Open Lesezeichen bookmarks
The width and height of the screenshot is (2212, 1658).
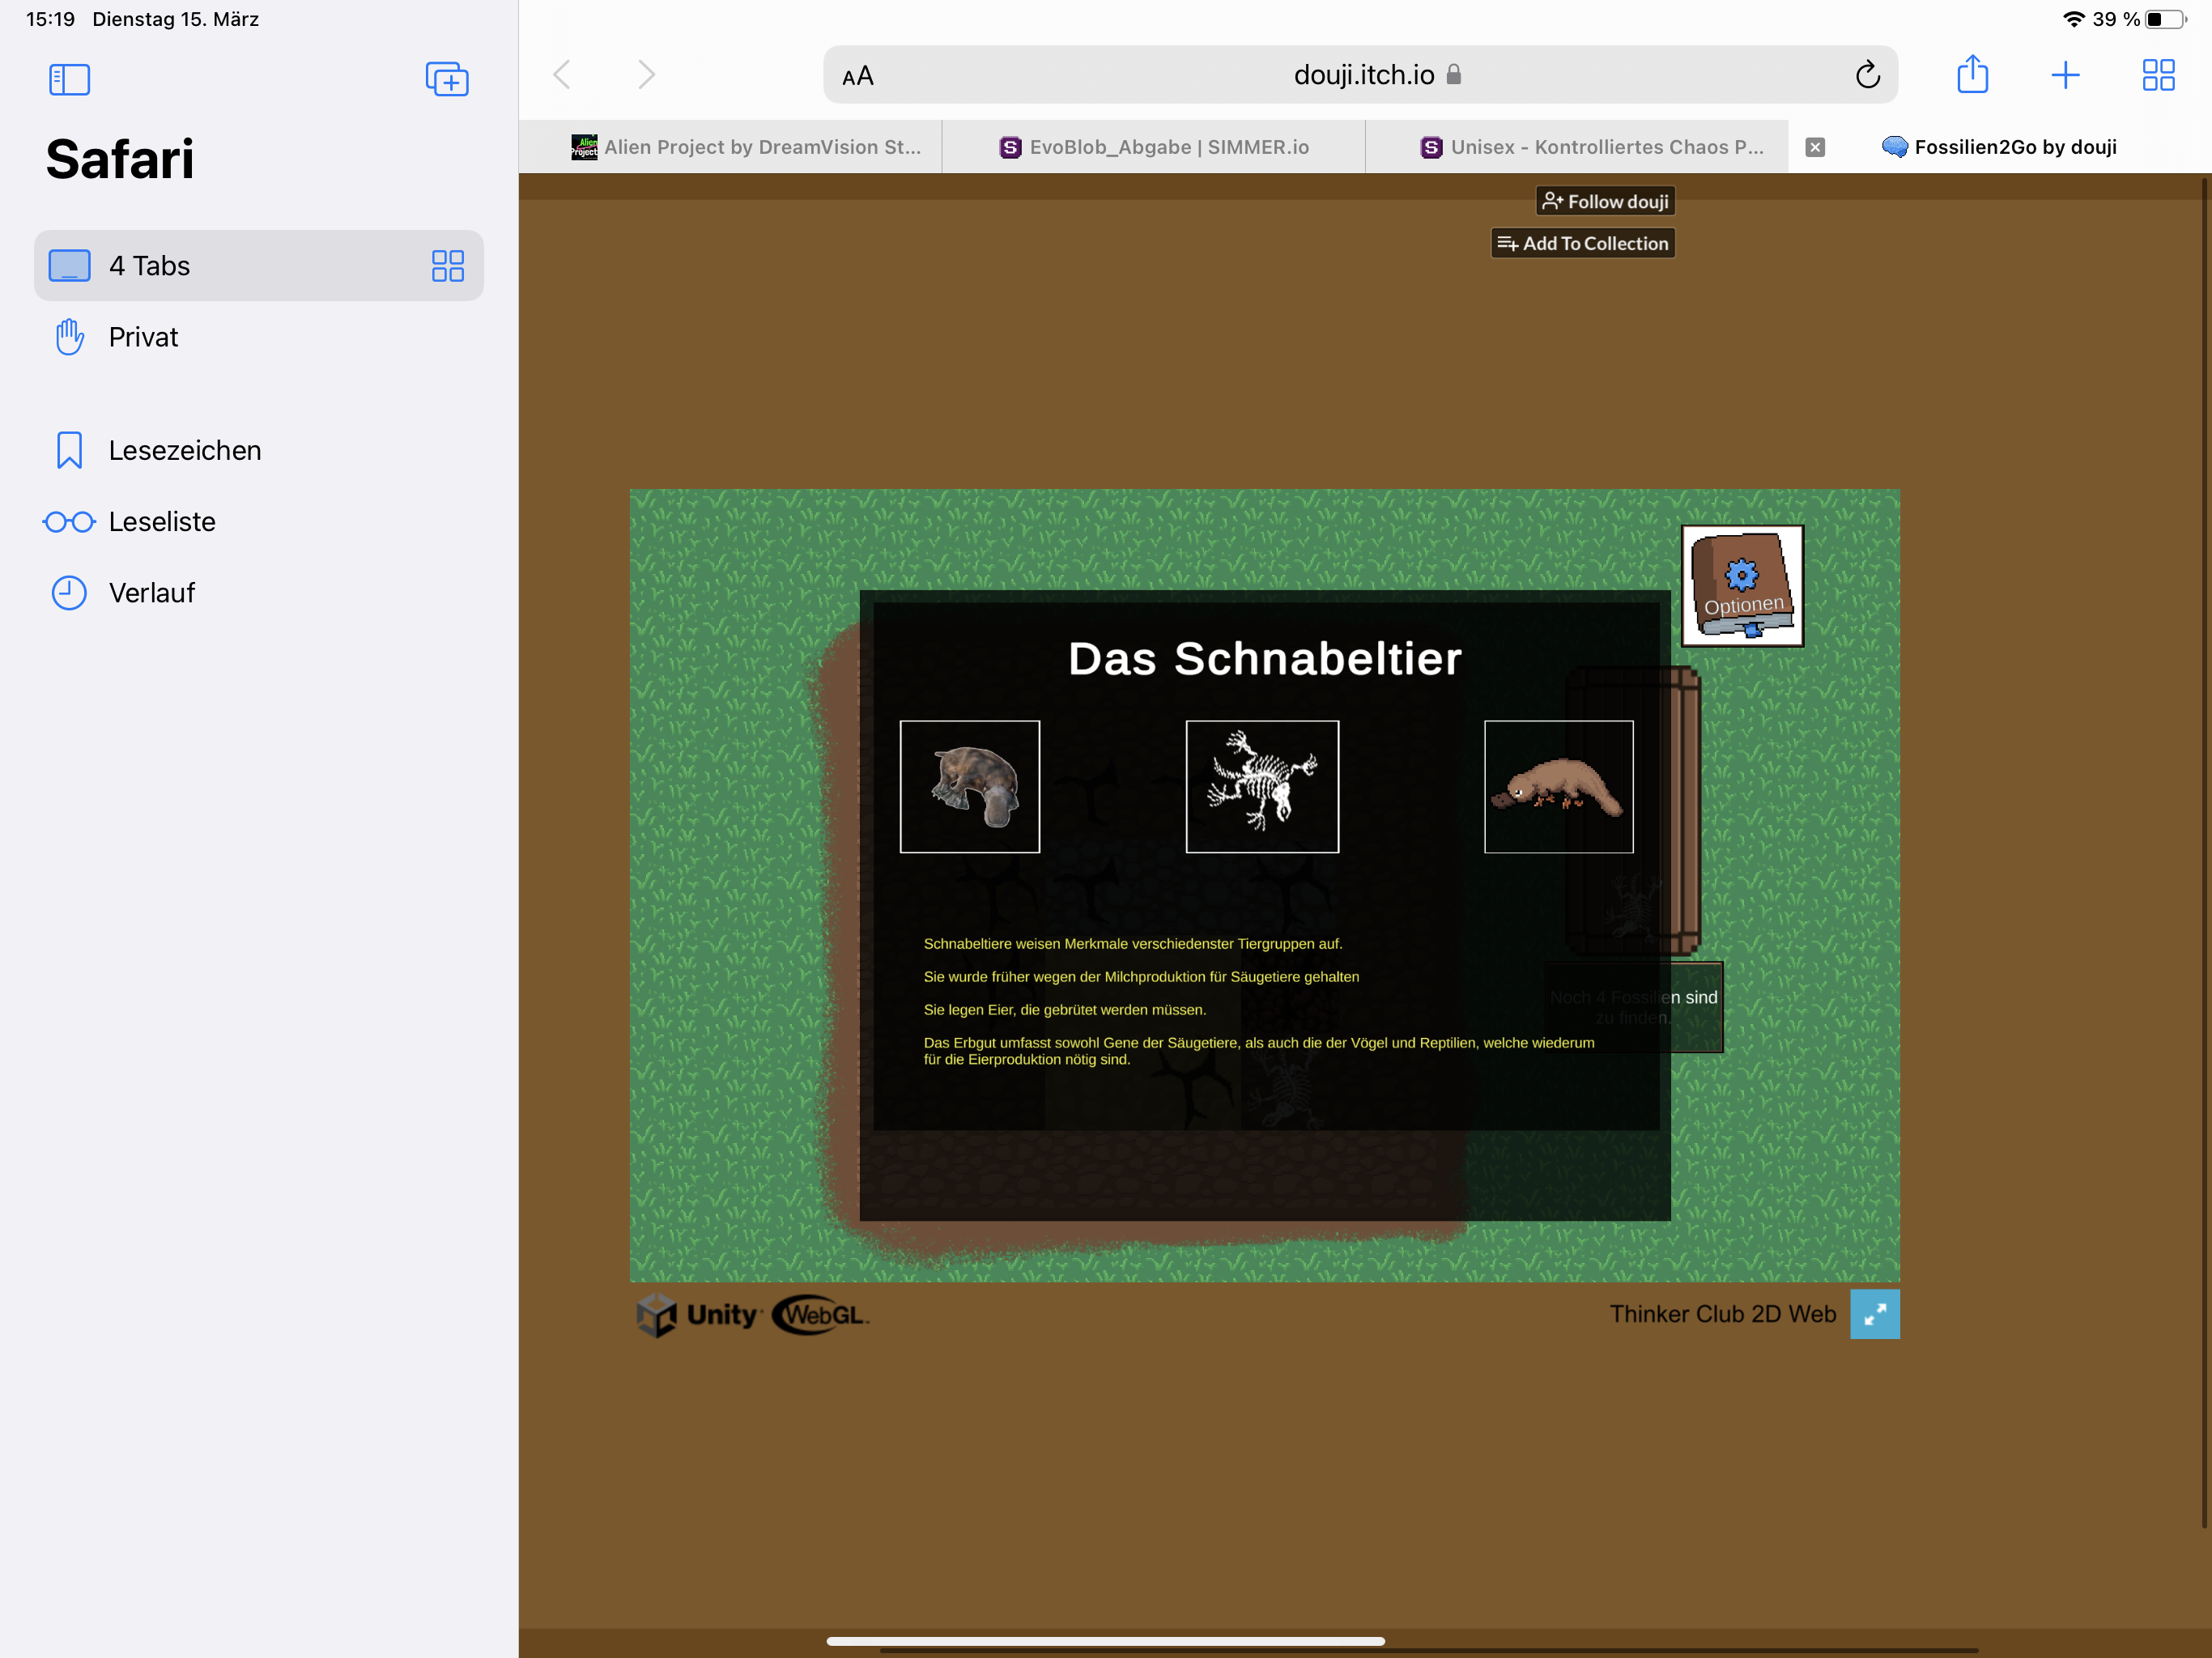[185, 451]
